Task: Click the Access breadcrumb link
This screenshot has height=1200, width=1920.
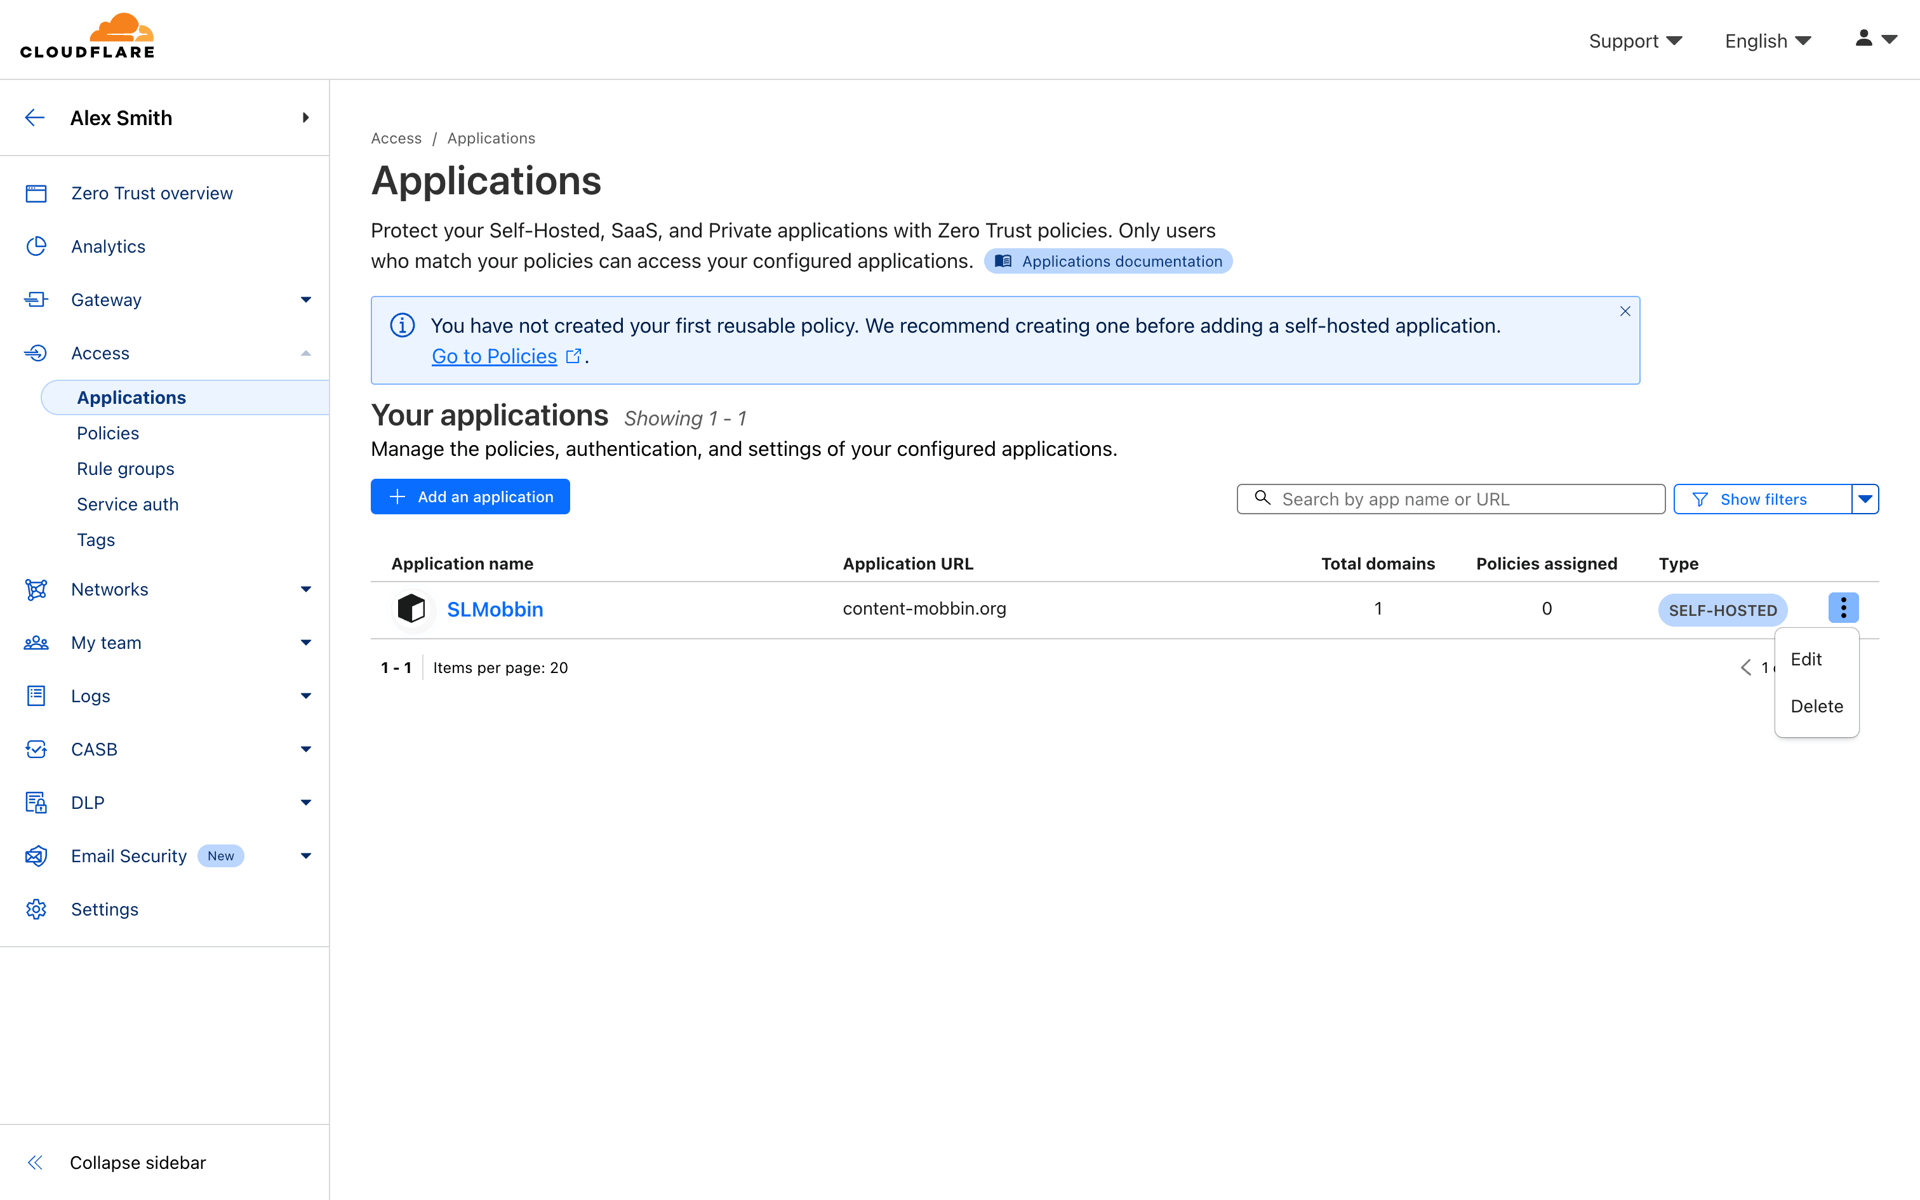Action: point(396,138)
